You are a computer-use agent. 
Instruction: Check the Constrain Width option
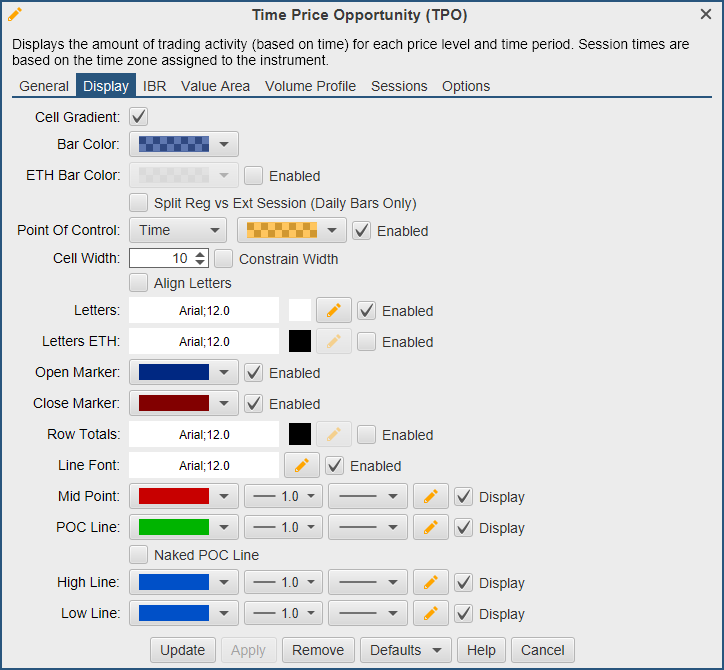[x=223, y=259]
